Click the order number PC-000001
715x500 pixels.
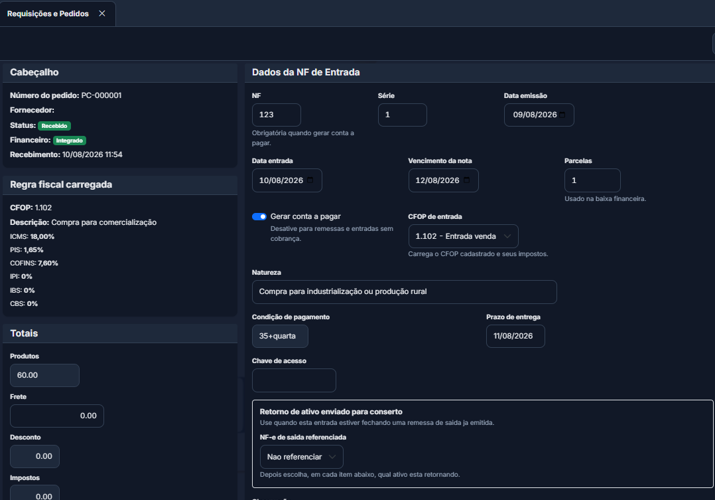[x=101, y=95]
